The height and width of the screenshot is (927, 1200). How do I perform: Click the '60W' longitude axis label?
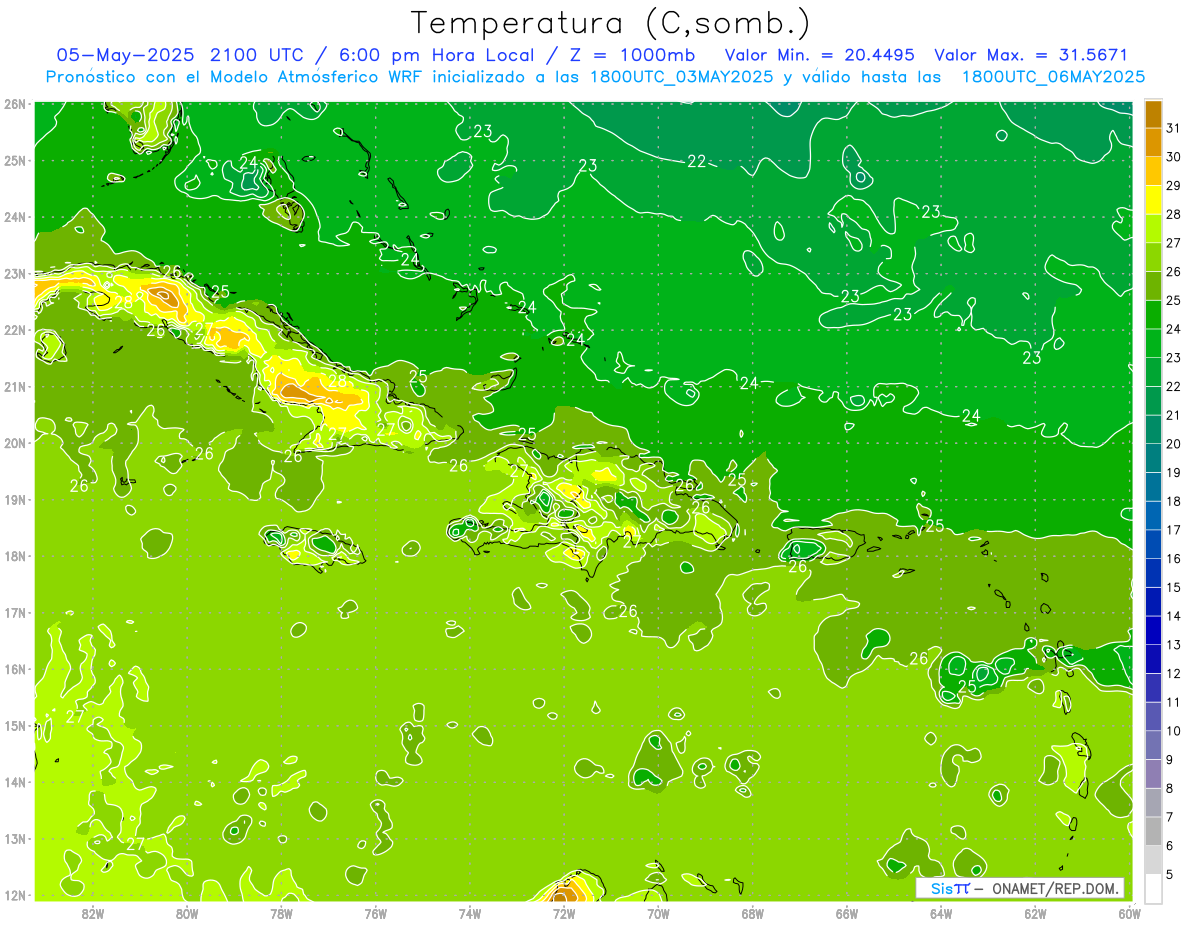point(1129,913)
